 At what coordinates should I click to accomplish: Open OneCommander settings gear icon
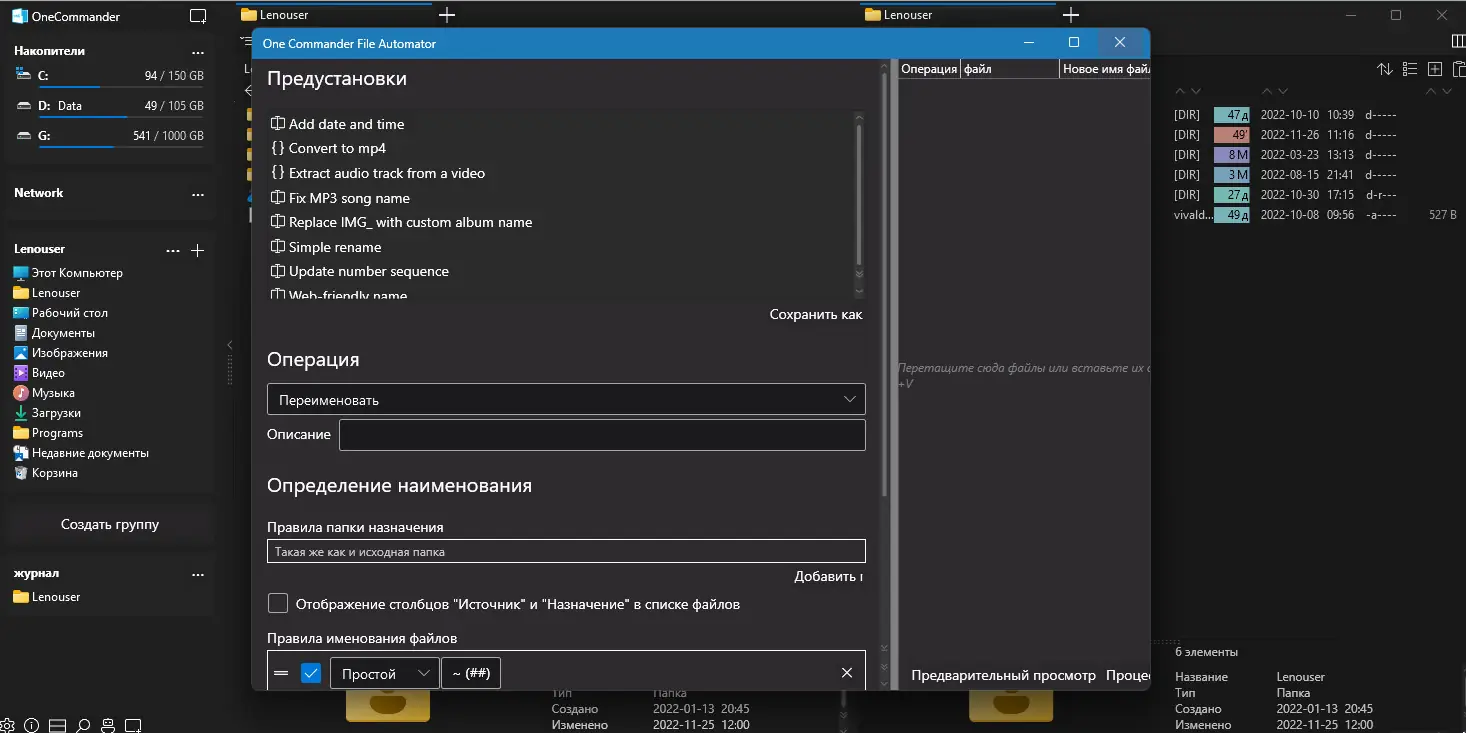pyautogui.click(x=8, y=725)
